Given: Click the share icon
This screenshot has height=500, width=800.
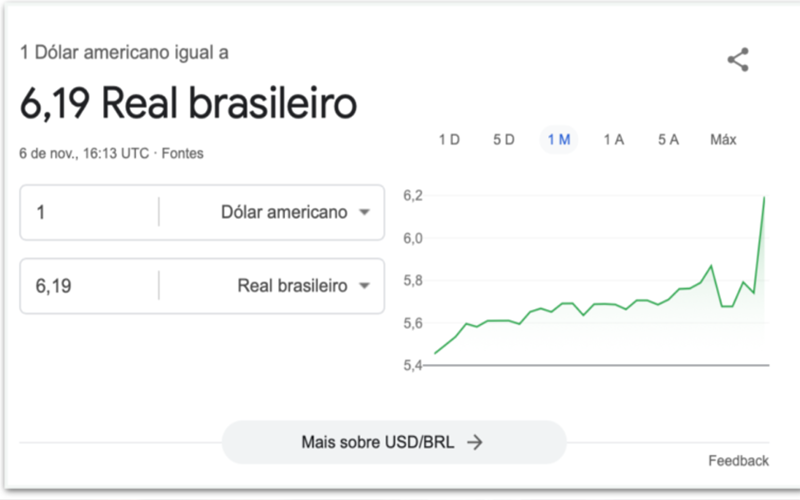Looking at the screenshot, I should [x=738, y=60].
